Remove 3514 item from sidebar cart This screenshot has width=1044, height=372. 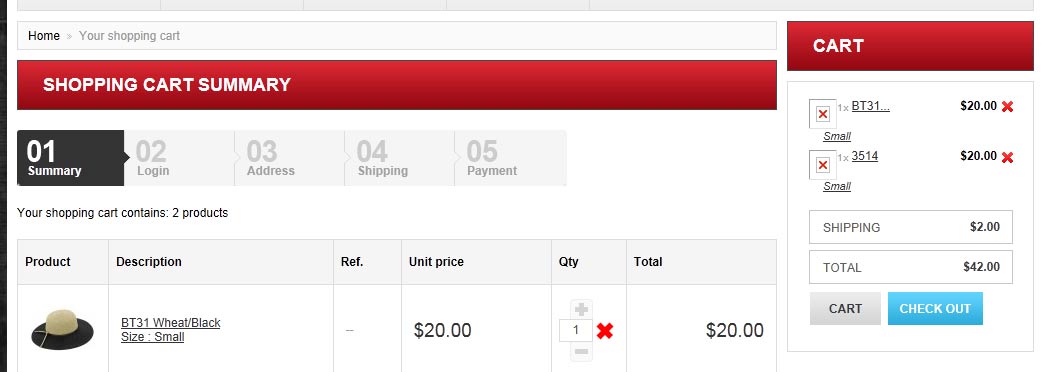(x=1007, y=157)
